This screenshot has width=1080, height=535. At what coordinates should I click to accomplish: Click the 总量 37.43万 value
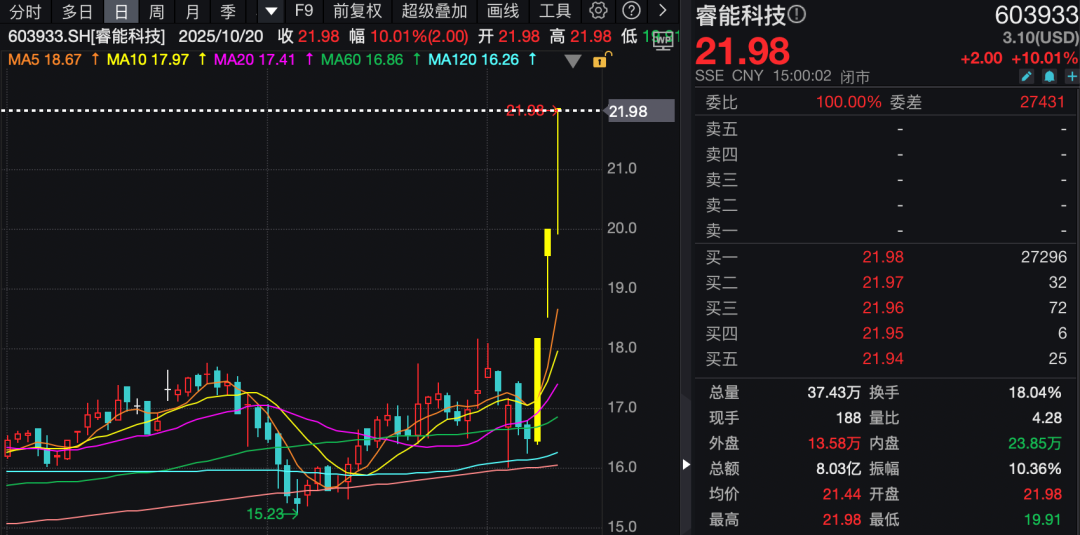(834, 393)
